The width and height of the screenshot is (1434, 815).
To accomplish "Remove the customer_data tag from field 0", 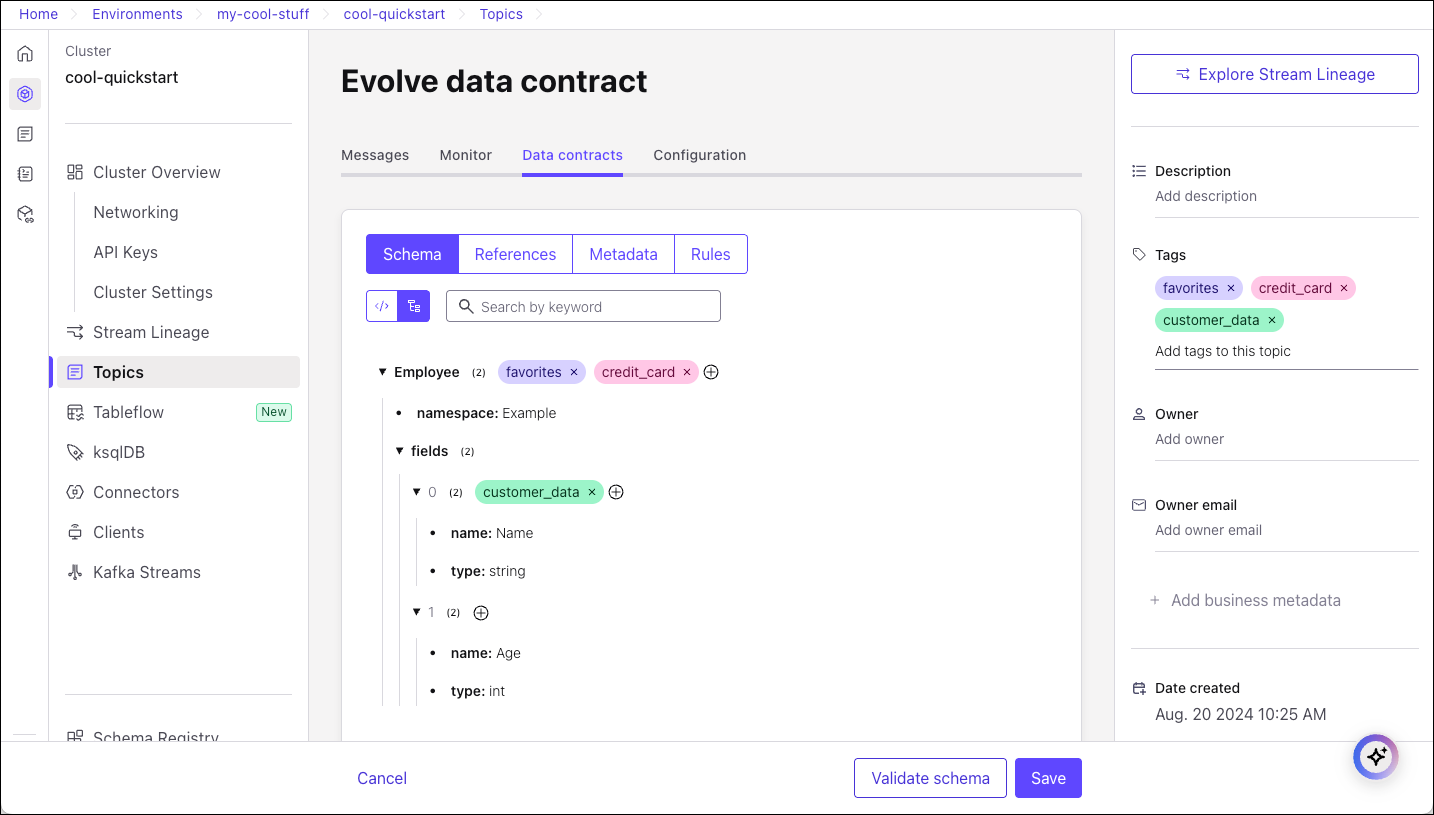I will [x=592, y=491].
